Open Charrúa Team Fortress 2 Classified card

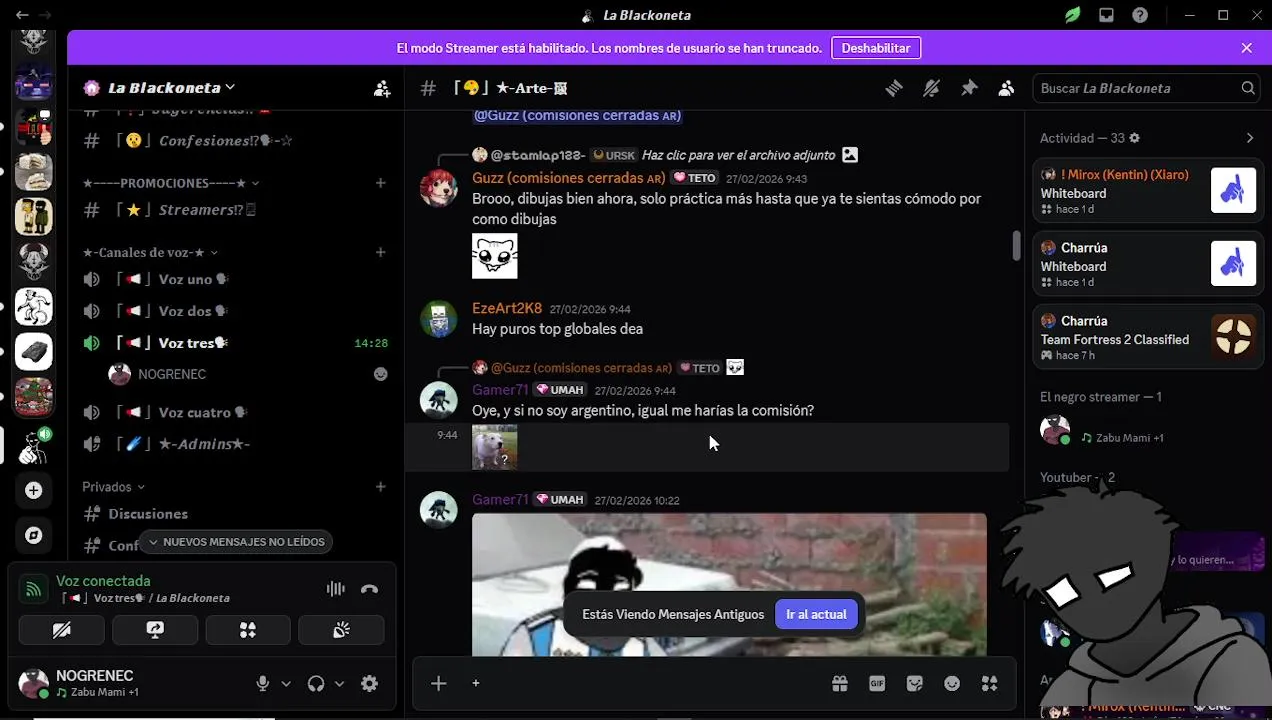[1147, 337]
